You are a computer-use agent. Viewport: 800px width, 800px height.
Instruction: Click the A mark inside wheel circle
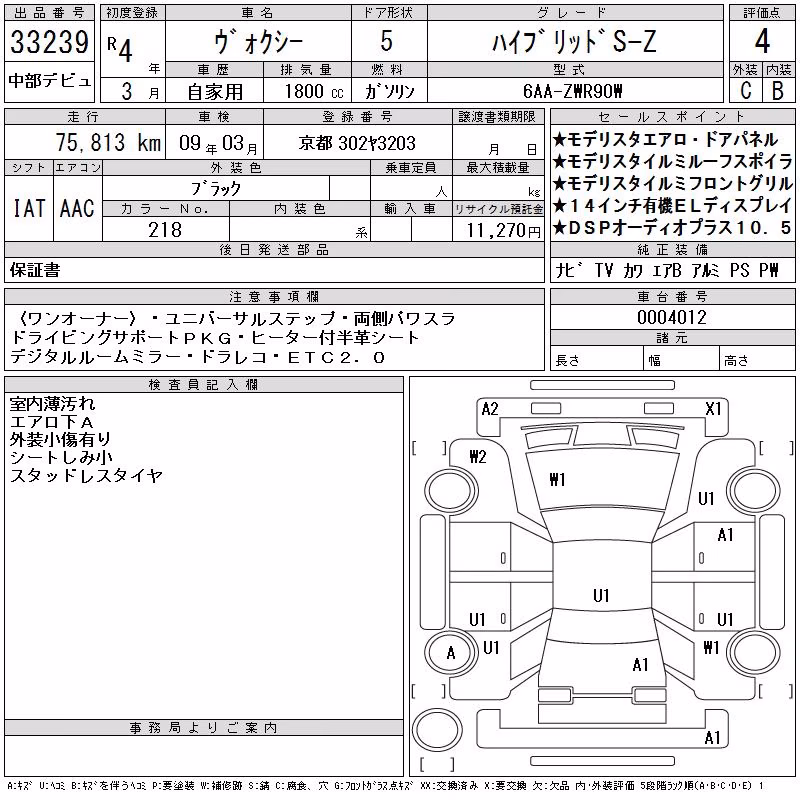click(x=451, y=653)
